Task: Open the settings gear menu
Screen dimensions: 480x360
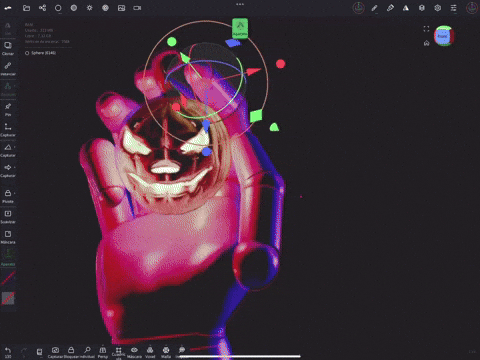Action: pyautogui.click(x=438, y=8)
